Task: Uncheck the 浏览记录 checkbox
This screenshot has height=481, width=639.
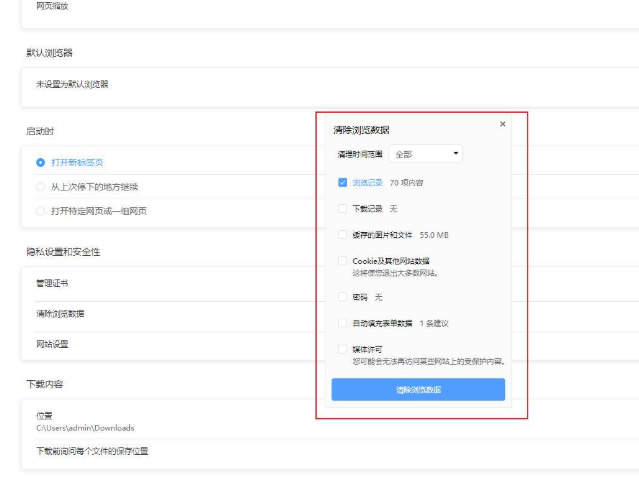Action: (342, 183)
